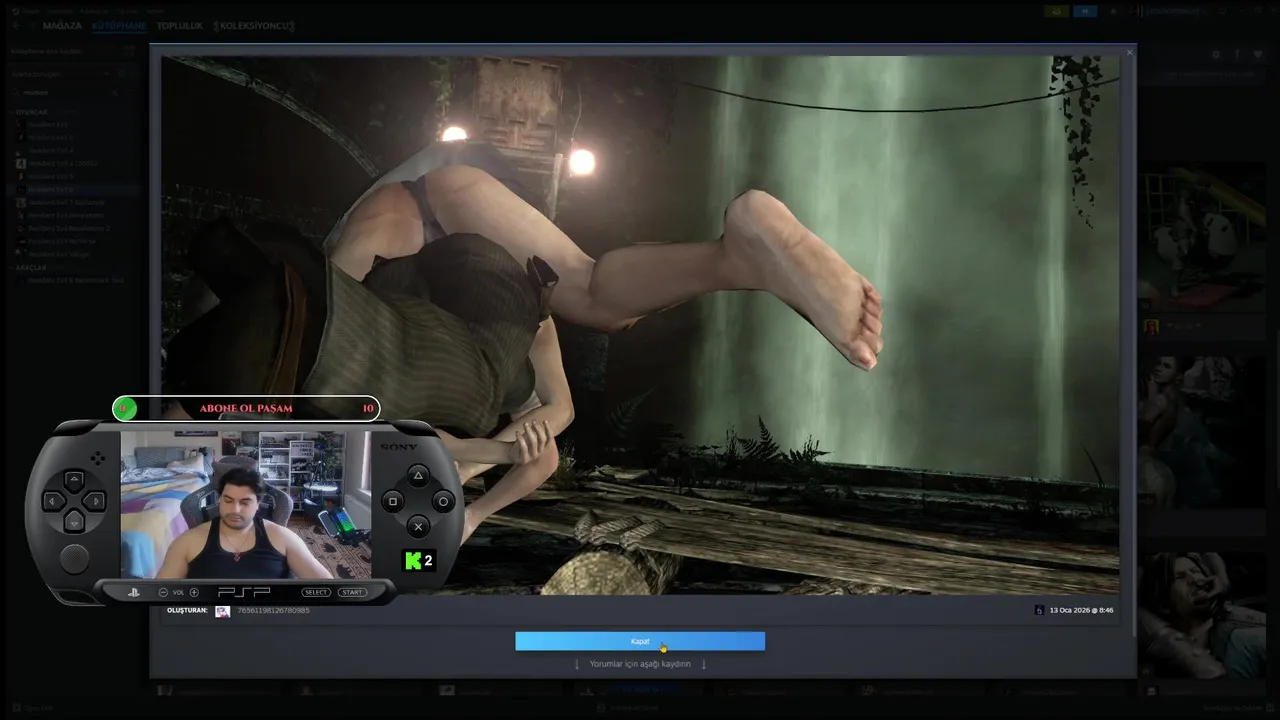1280x720 pixels.
Task: Click the blue Kapat button
Action: coord(640,641)
